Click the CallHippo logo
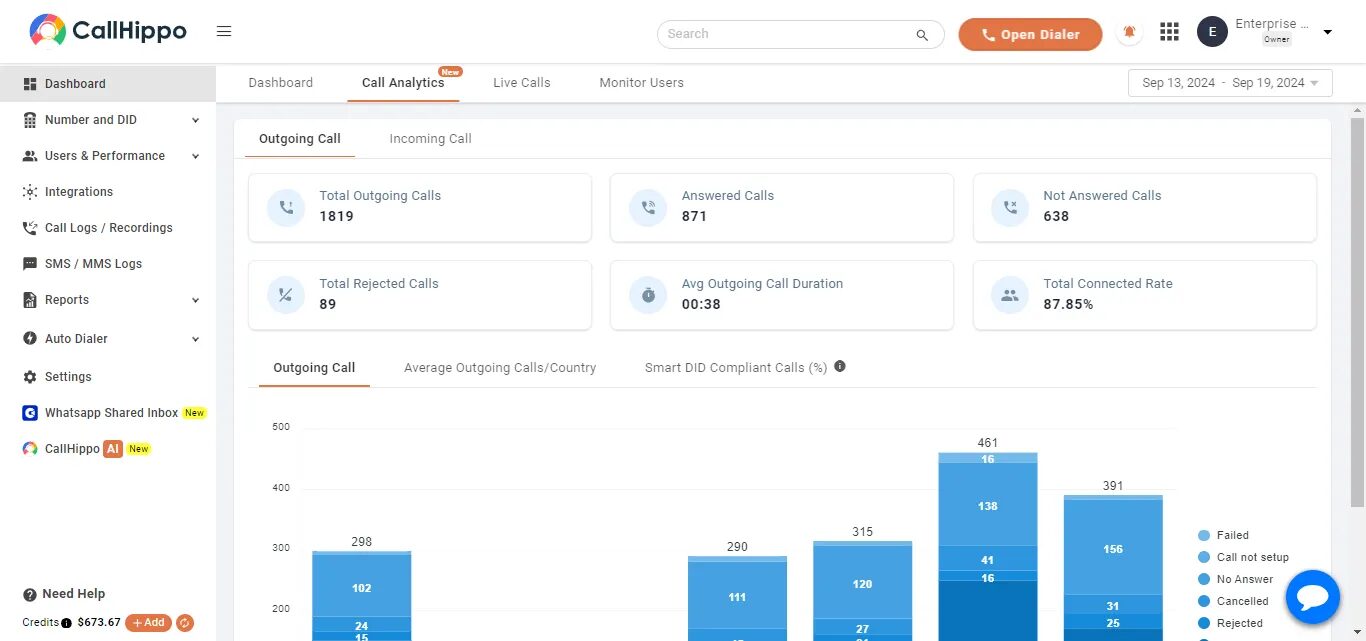Screen dimensions: 1366x641 (x=108, y=31)
